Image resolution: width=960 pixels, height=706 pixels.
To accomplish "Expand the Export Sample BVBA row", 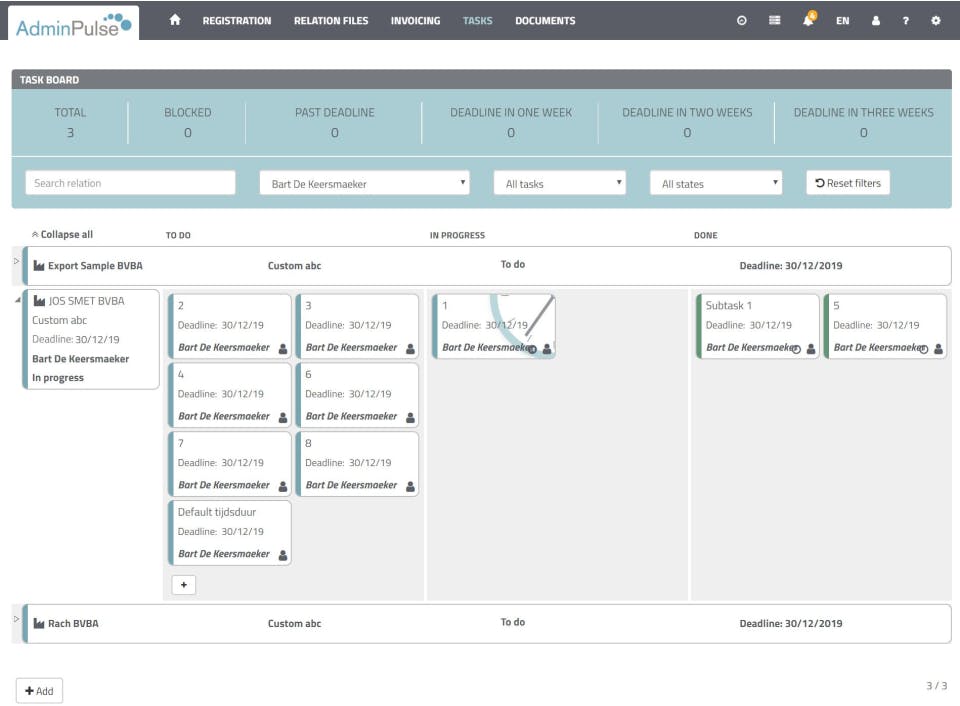I will point(17,261).
